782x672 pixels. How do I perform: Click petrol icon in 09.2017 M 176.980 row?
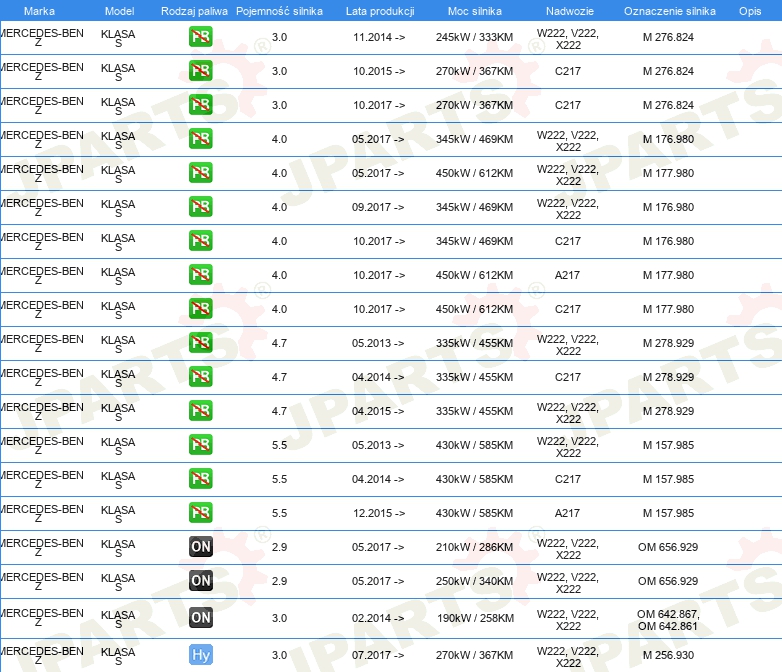click(201, 207)
